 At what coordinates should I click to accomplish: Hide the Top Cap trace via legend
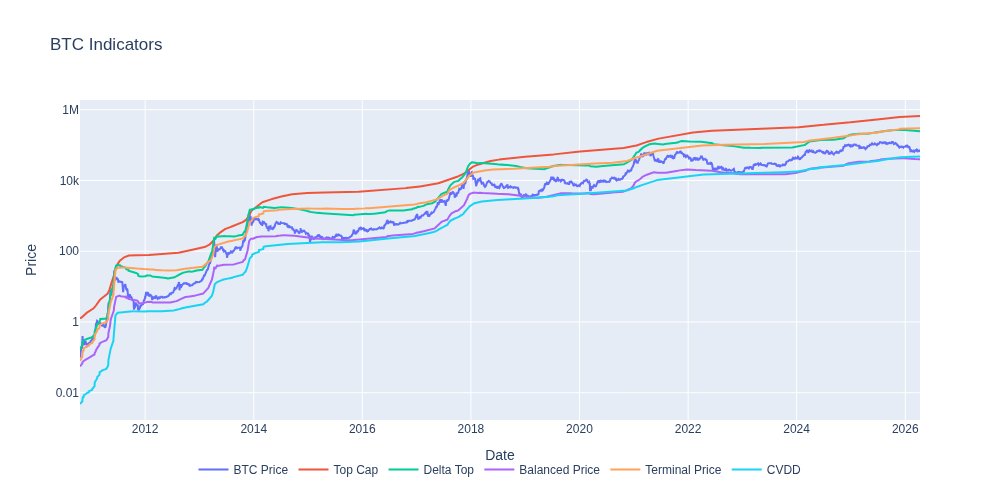click(x=355, y=470)
